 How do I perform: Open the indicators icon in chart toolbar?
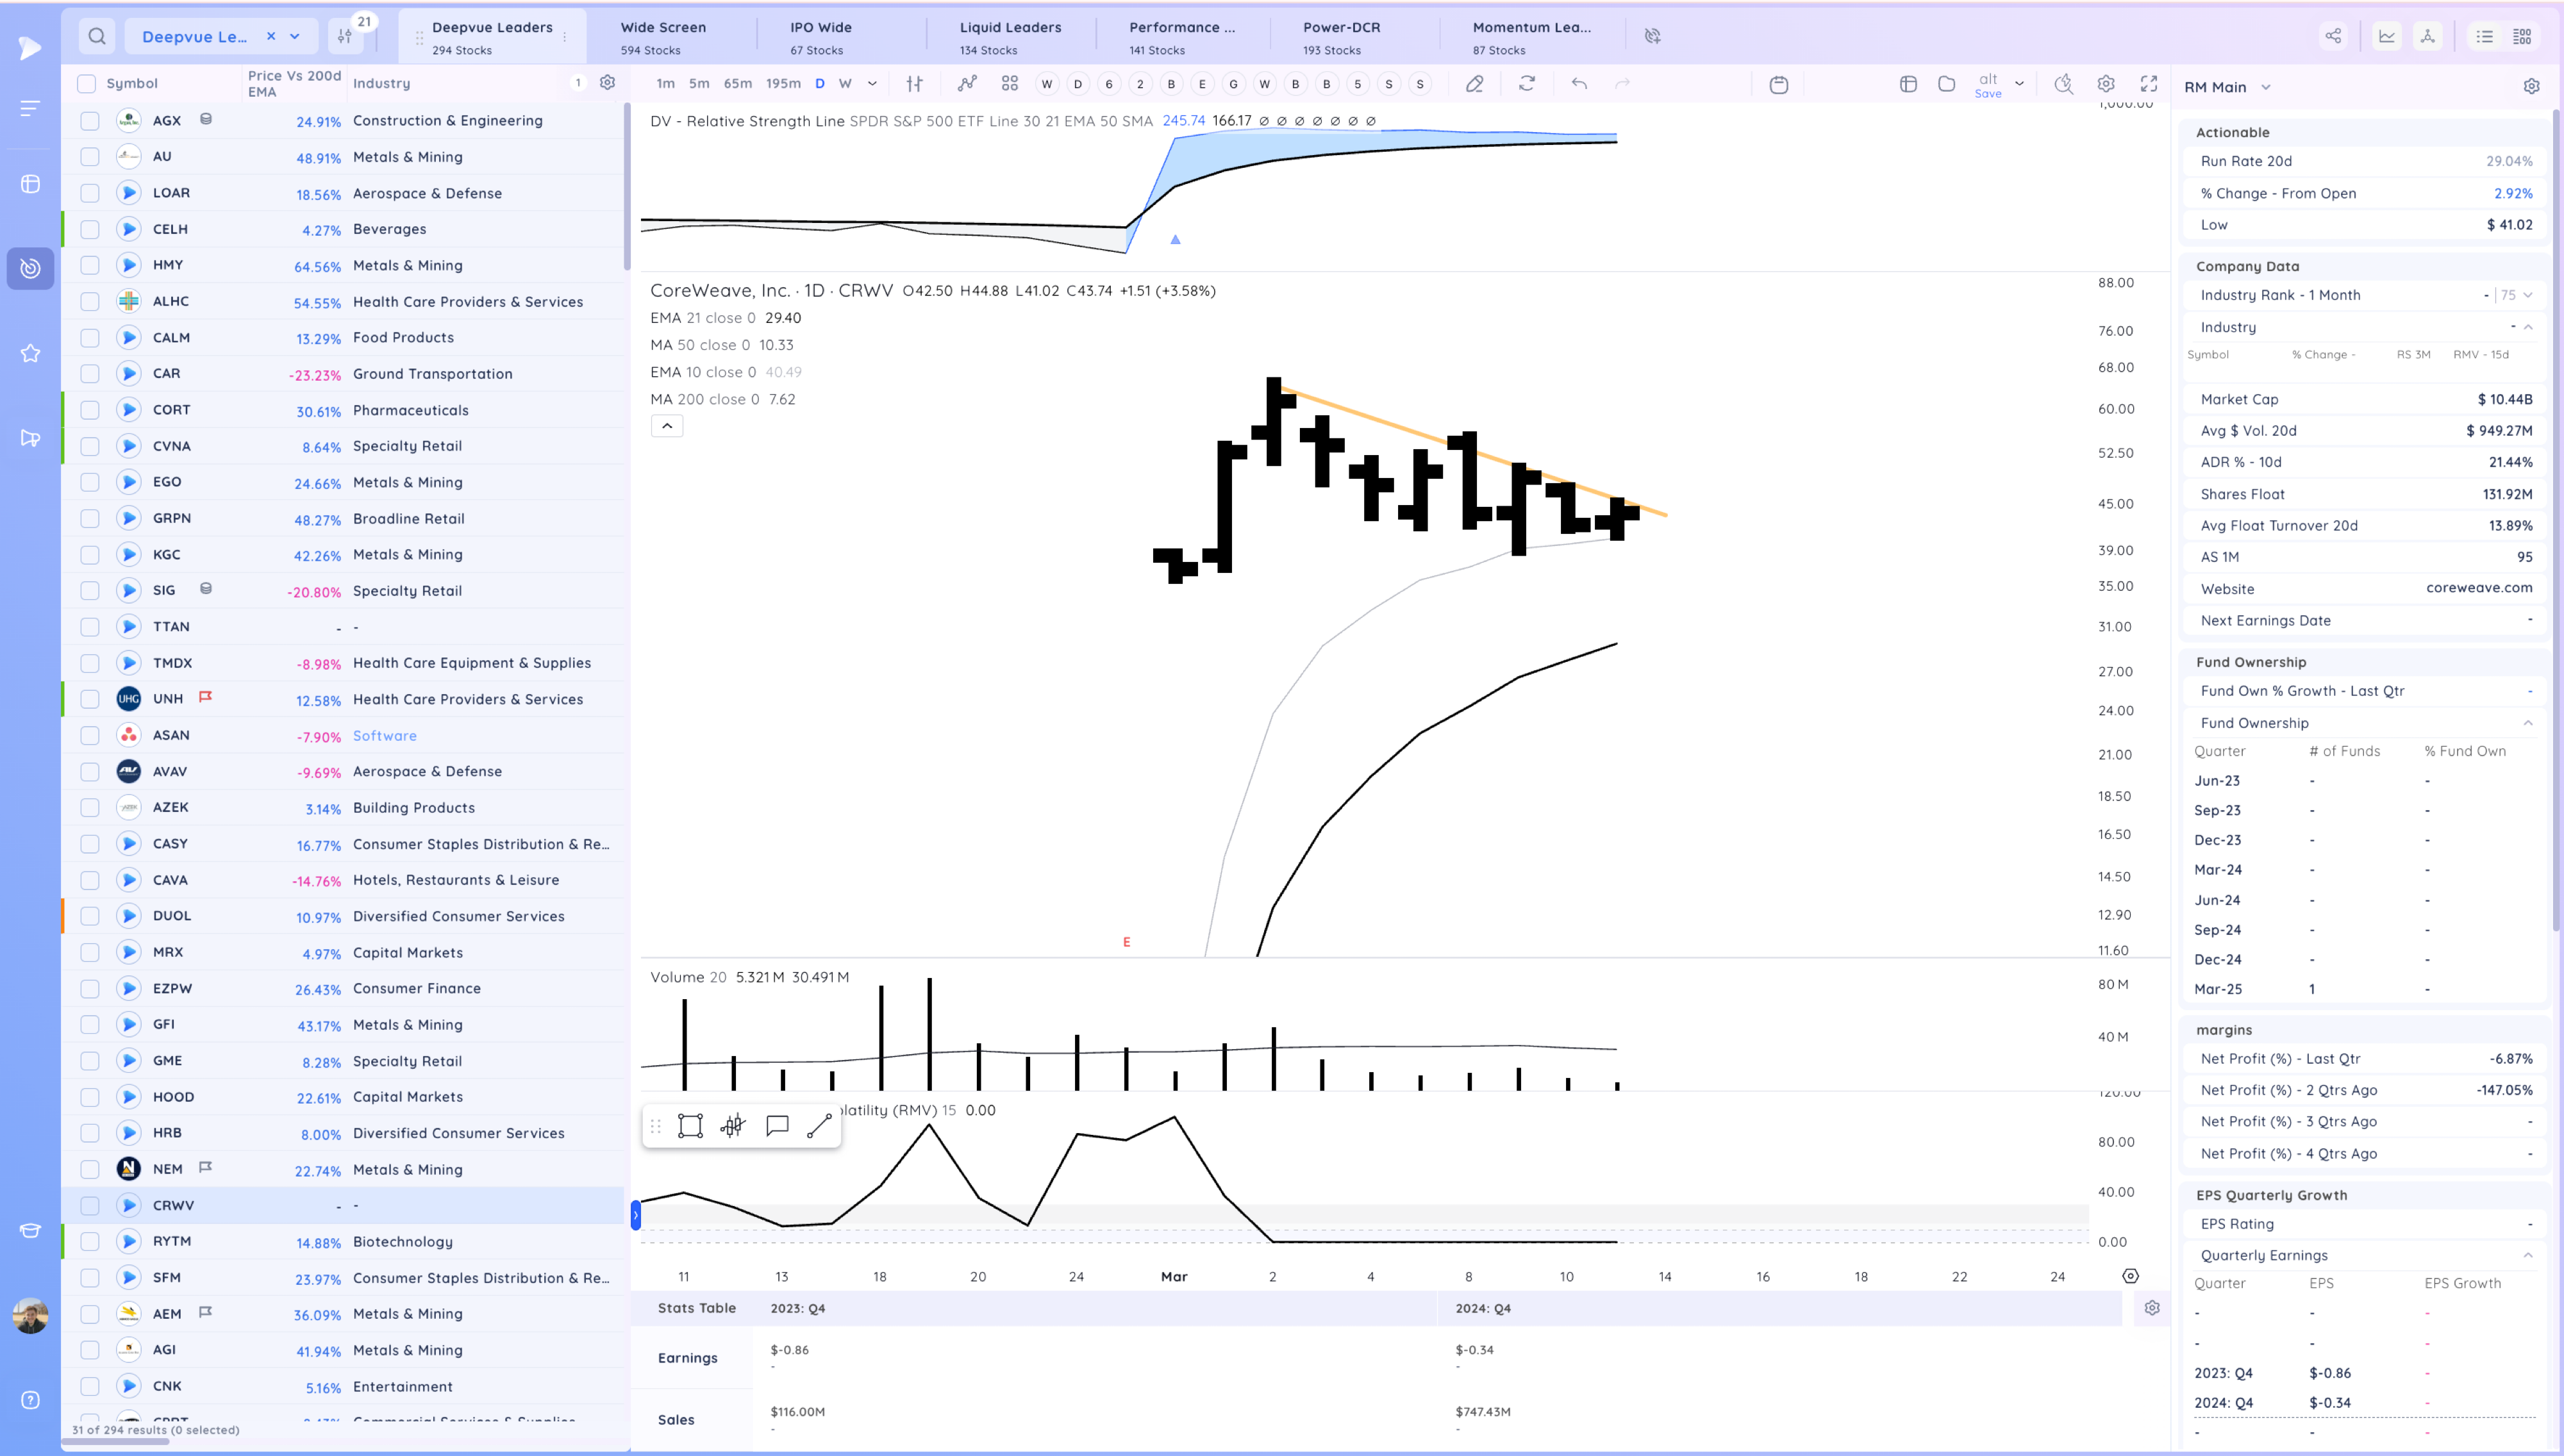click(x=966, y=84)
